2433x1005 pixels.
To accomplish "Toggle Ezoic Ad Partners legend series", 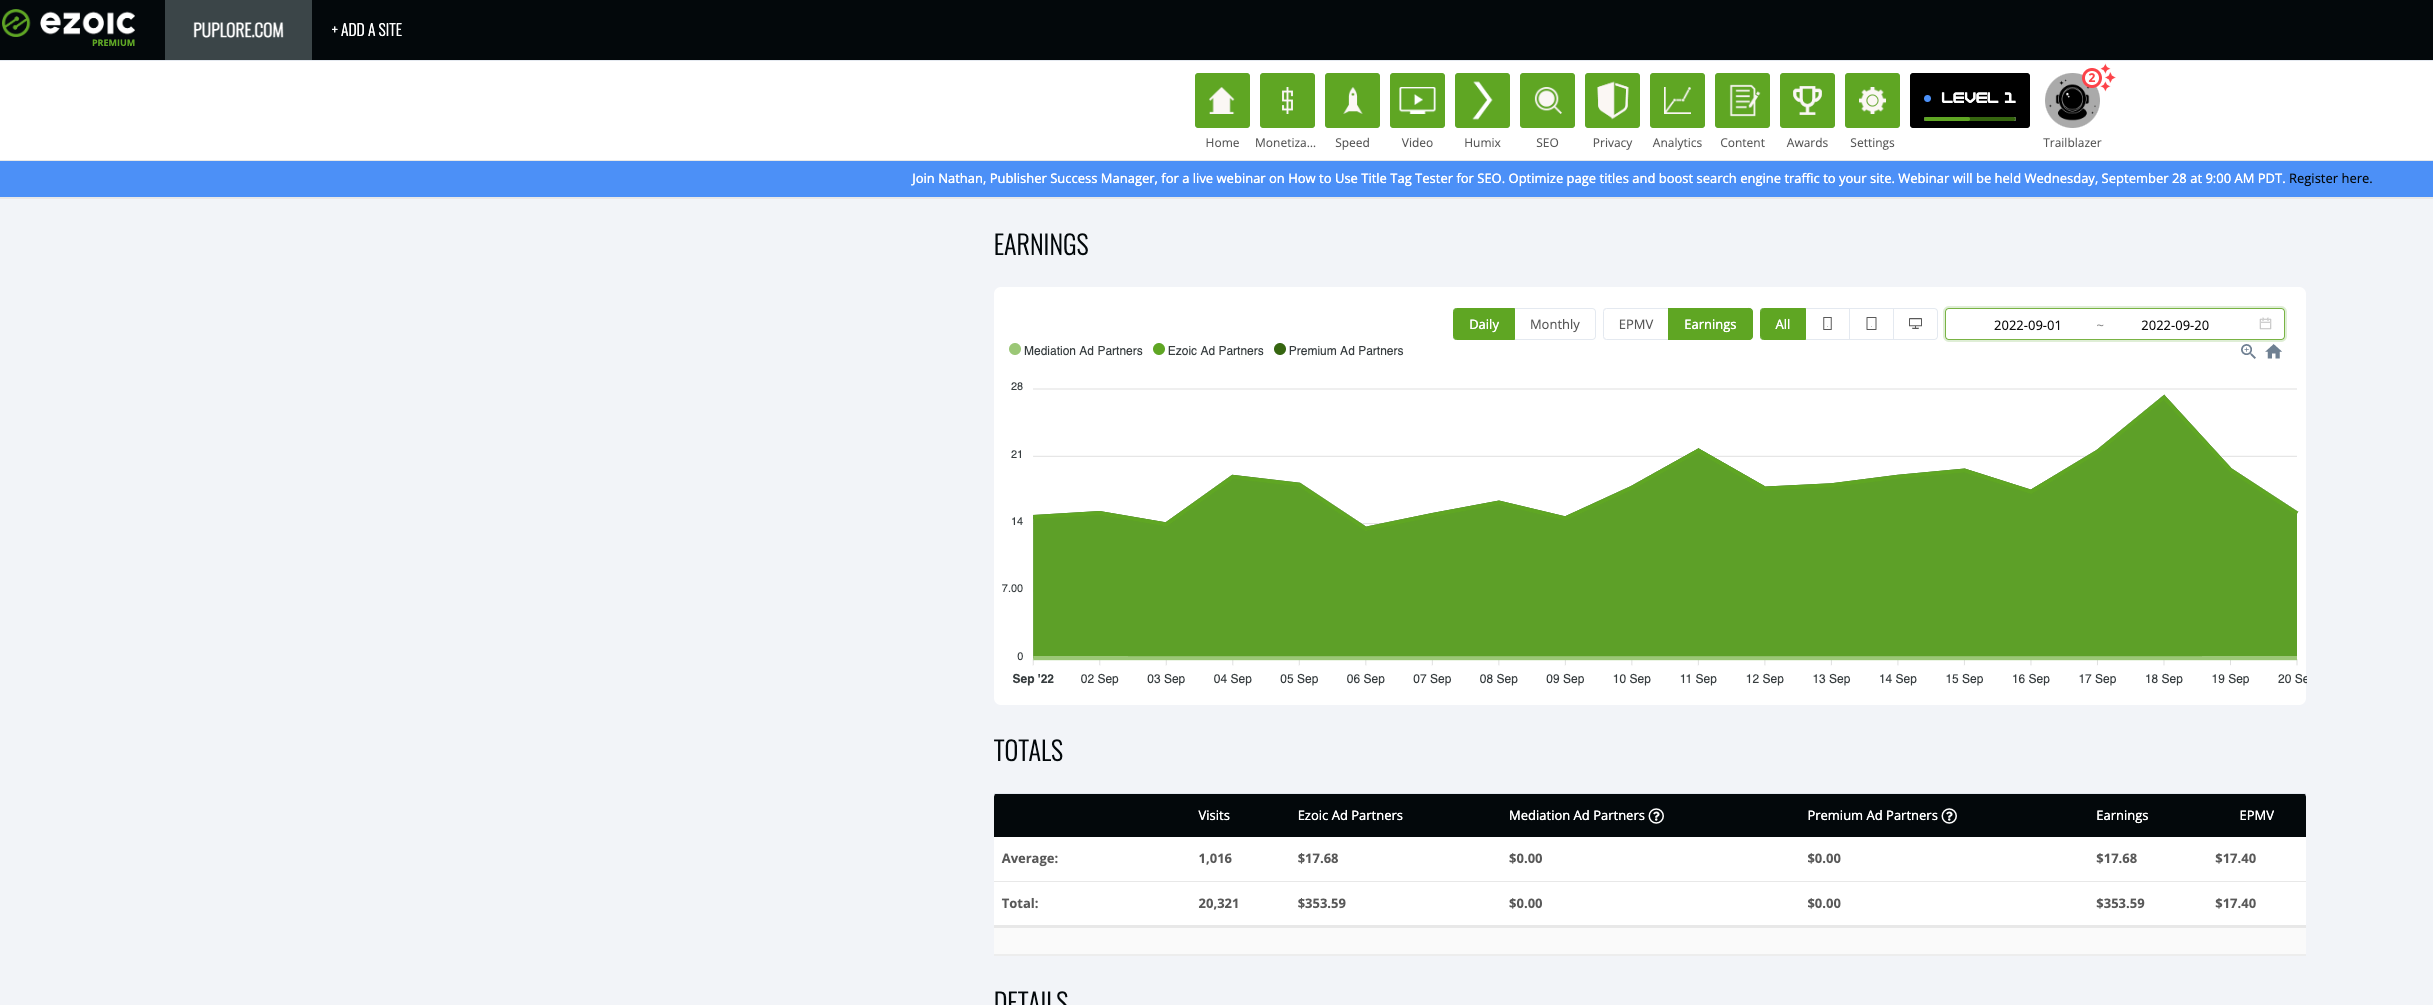I will [1208, 351].
